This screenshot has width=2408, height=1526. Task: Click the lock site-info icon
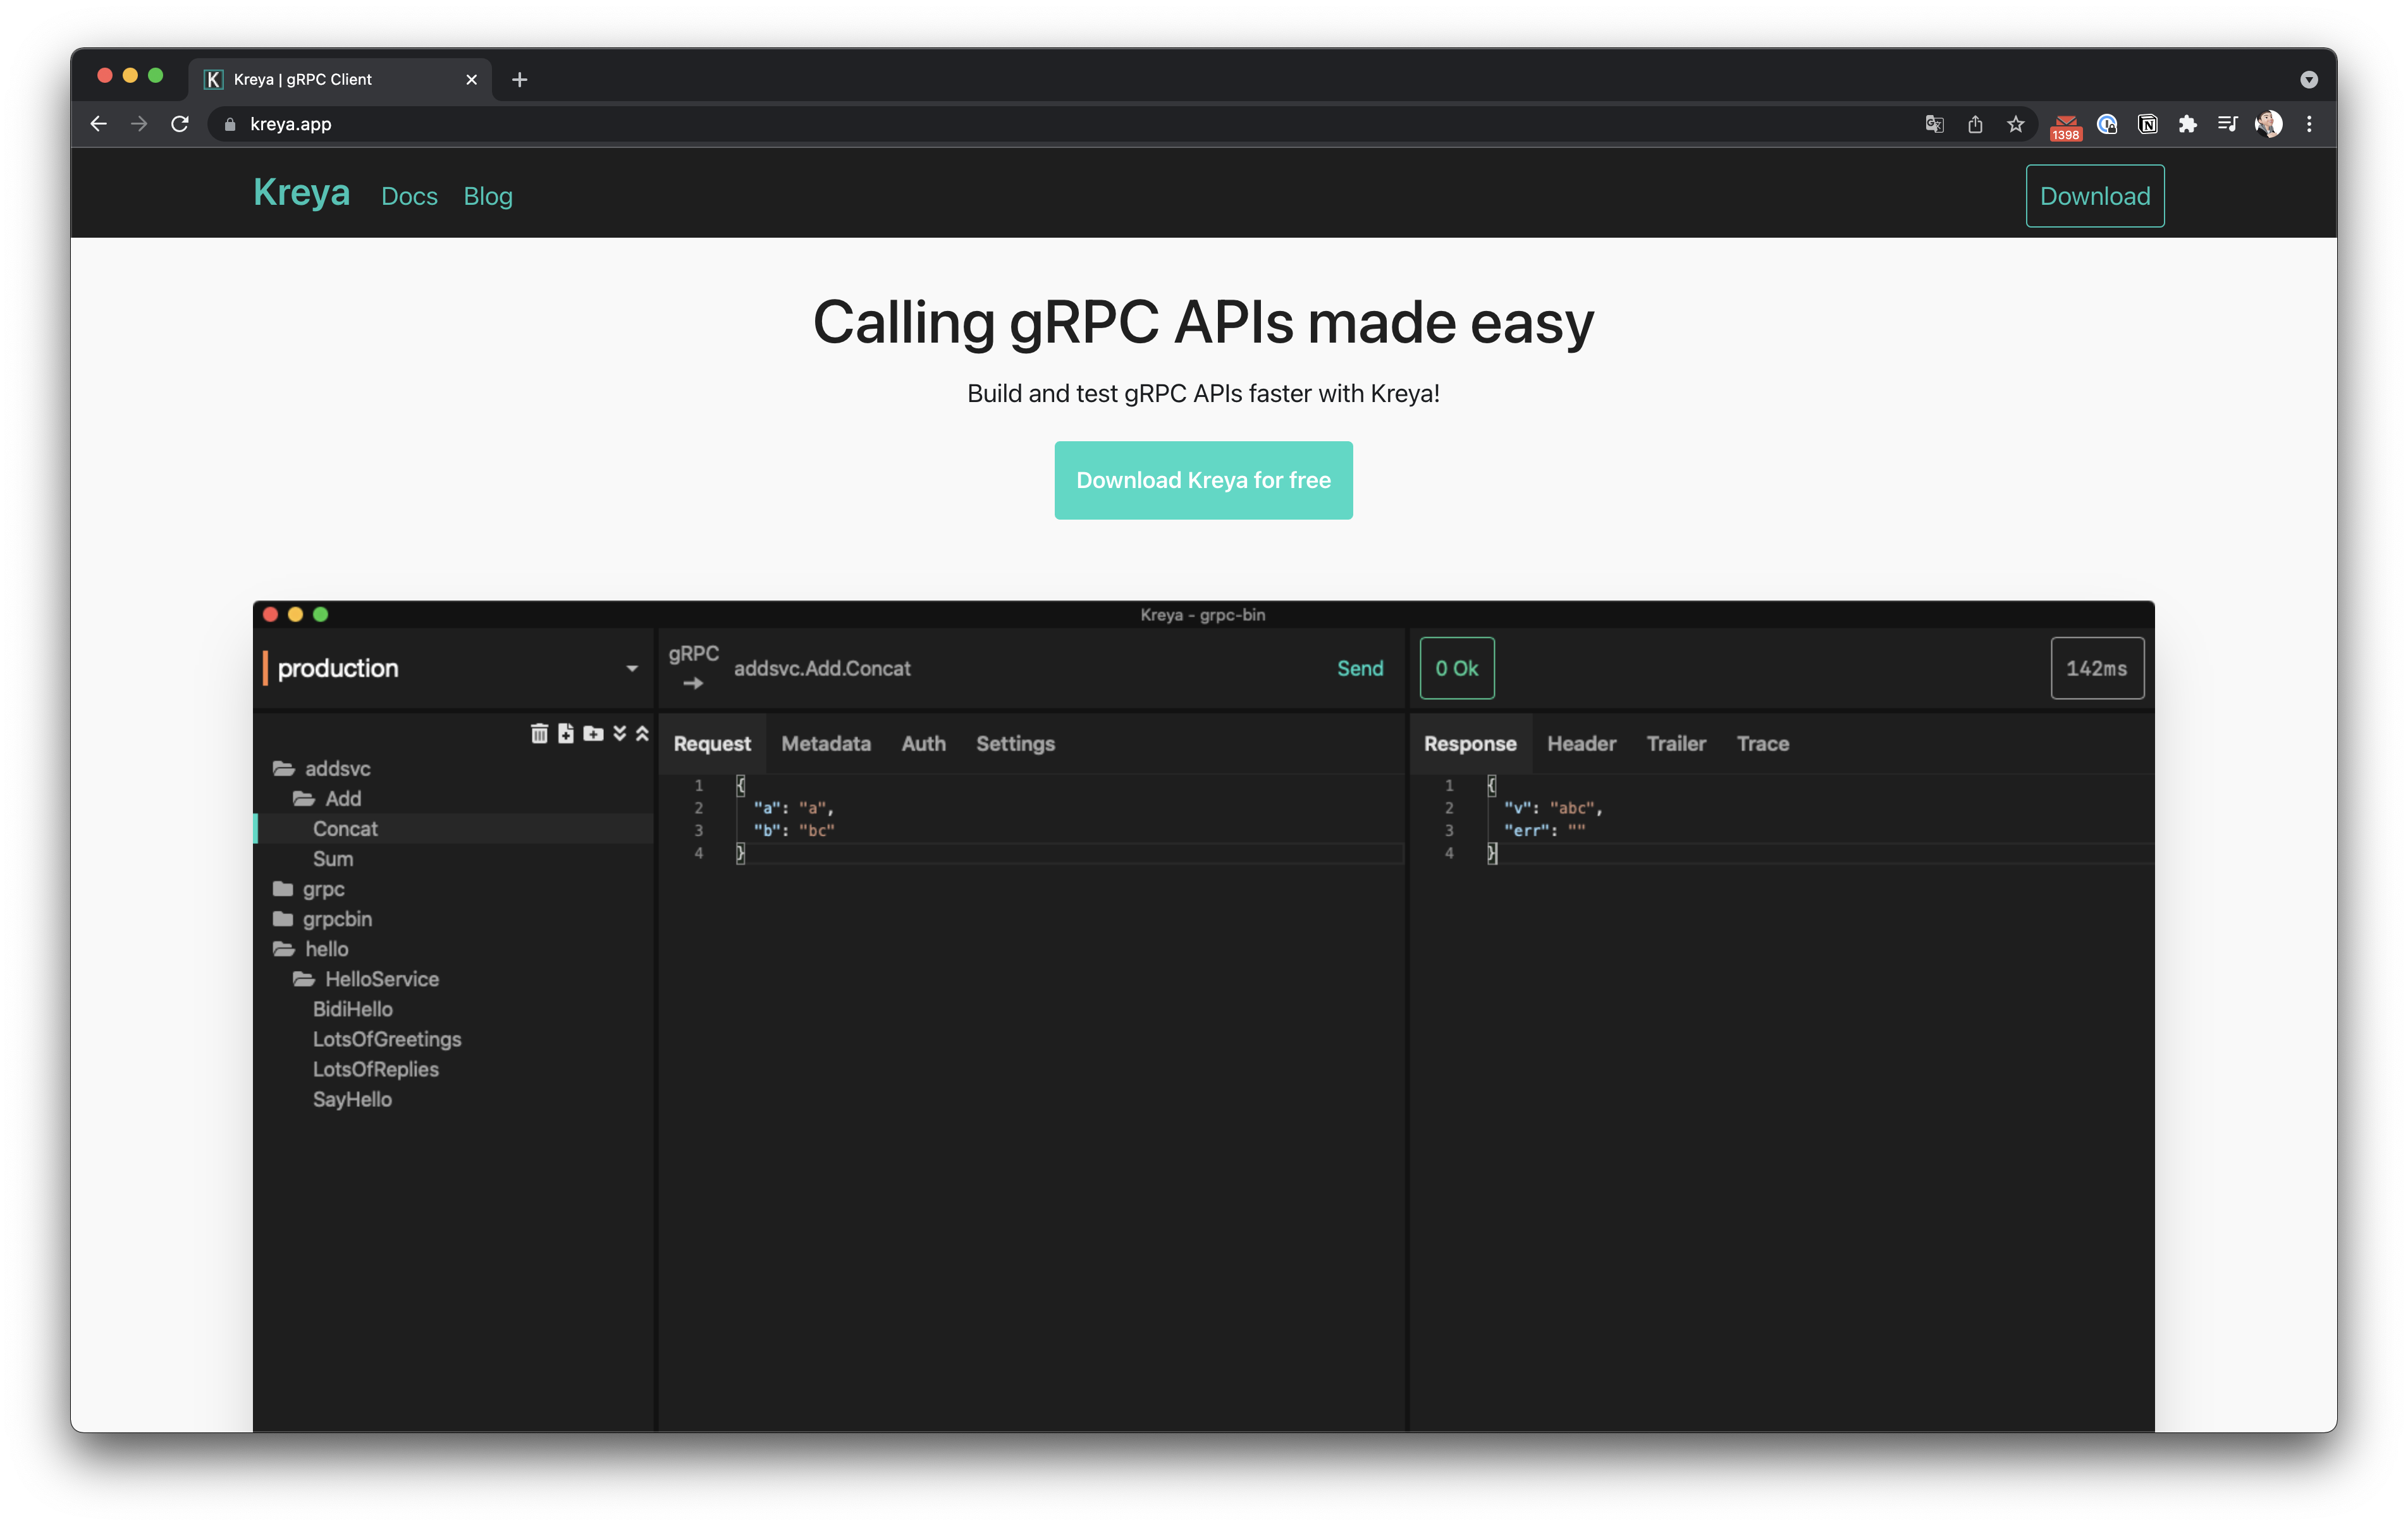(230, 124)
